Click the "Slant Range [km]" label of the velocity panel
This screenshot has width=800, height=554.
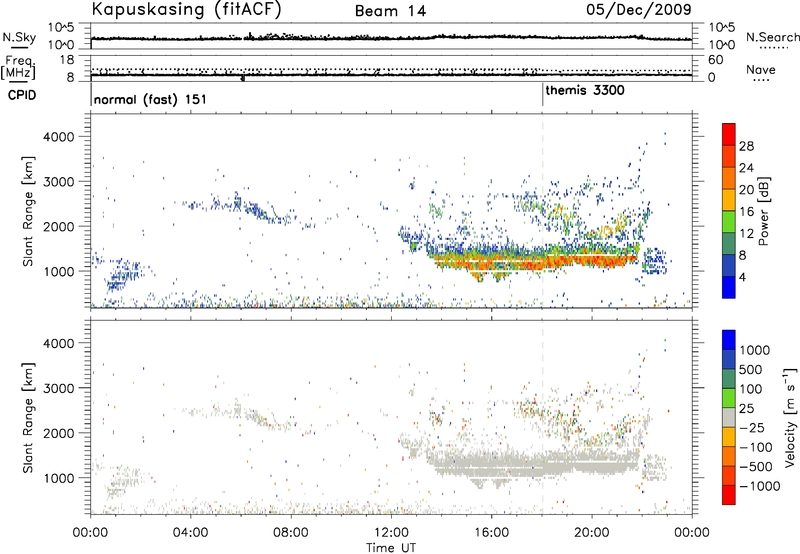pyautogui.click(x=28, y=418)
